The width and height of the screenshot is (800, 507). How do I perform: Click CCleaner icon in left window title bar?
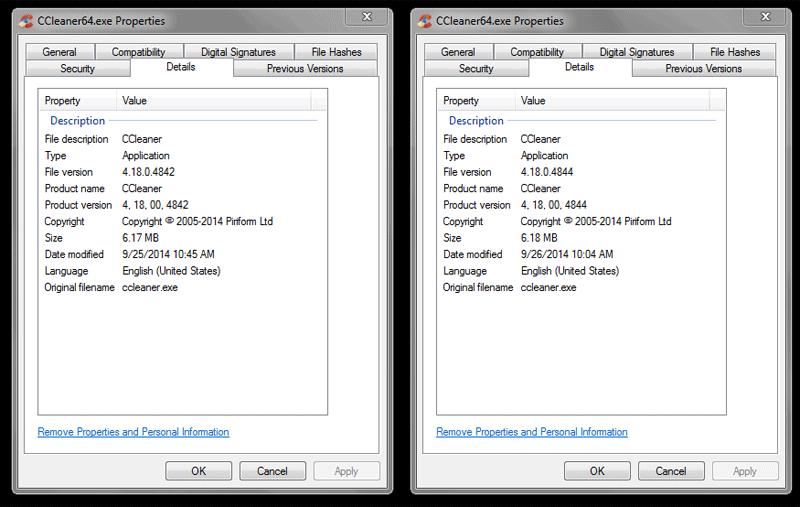26,21
